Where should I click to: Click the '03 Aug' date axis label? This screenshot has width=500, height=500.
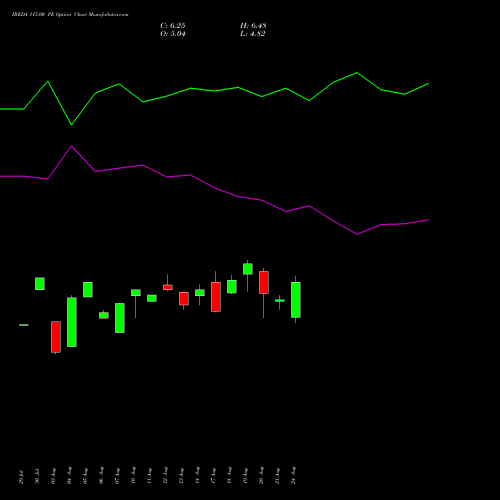pos(53,476)
